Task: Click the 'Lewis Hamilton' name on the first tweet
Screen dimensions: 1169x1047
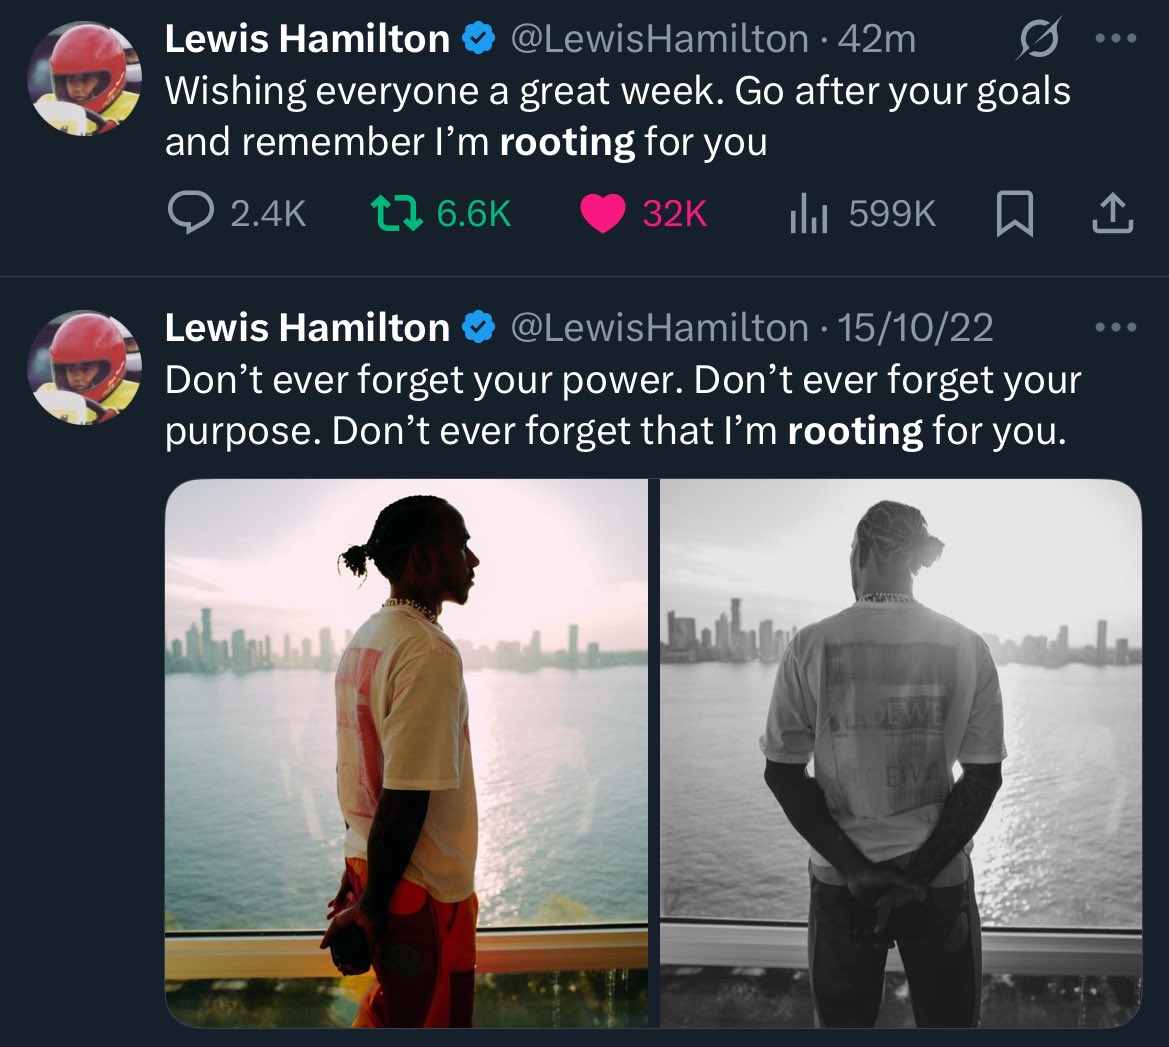Action: point(307,39)
